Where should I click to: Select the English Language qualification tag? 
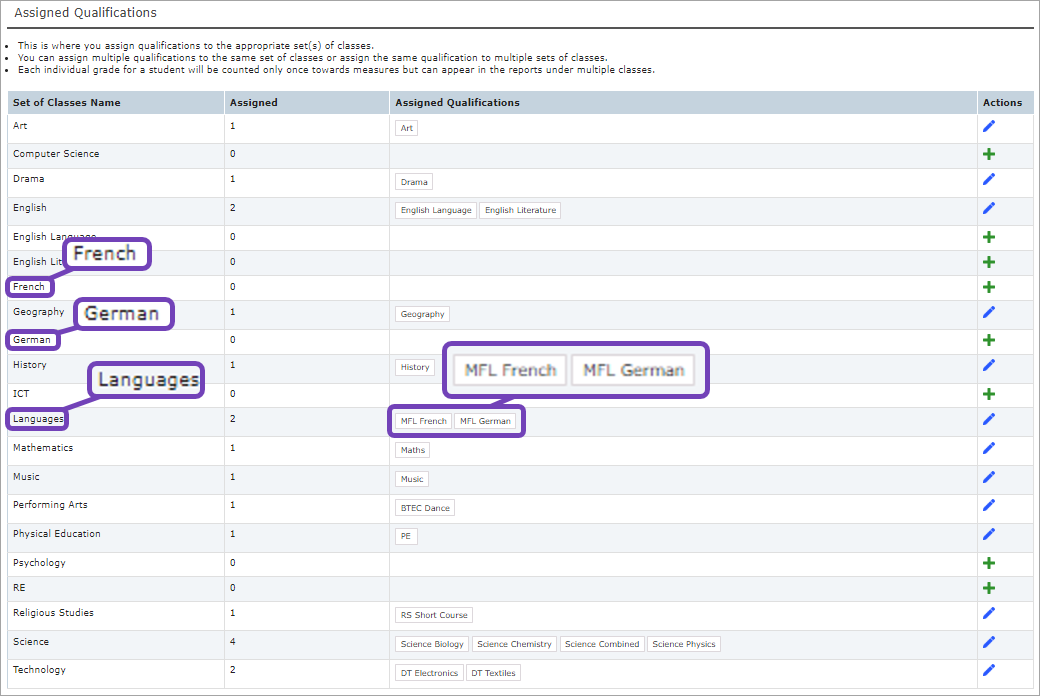(435, 211)
